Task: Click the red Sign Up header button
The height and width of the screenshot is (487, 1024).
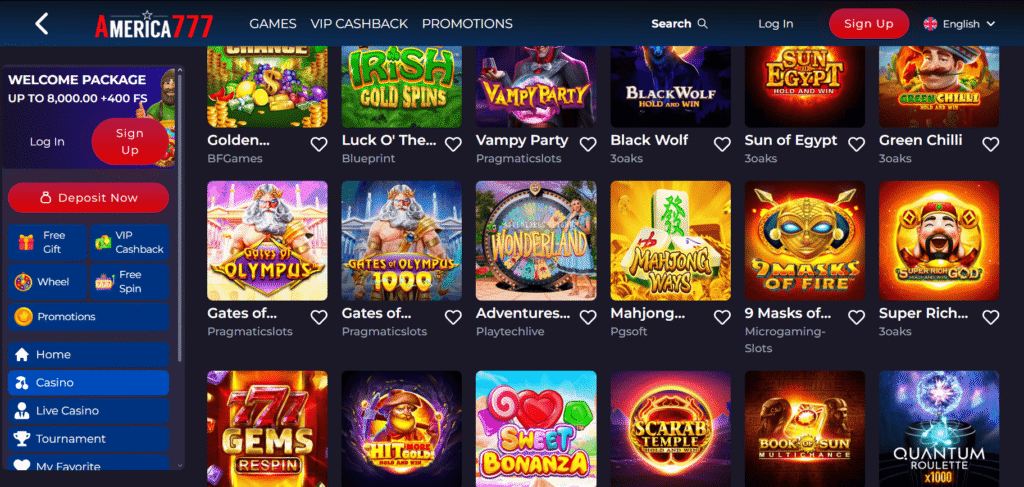Action: [x=869, y=24]
